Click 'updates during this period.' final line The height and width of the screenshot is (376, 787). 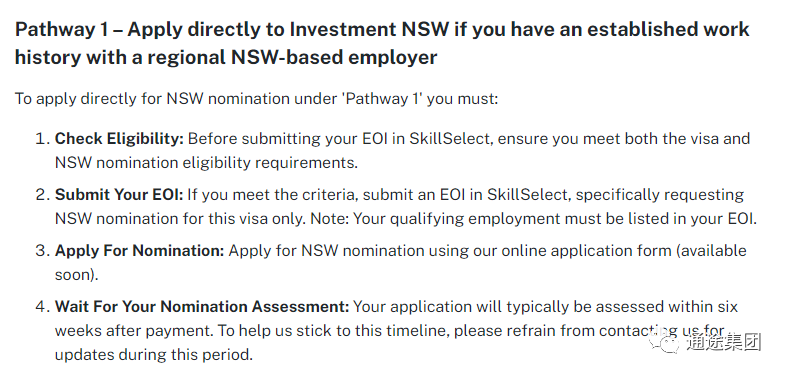point(154,355)
